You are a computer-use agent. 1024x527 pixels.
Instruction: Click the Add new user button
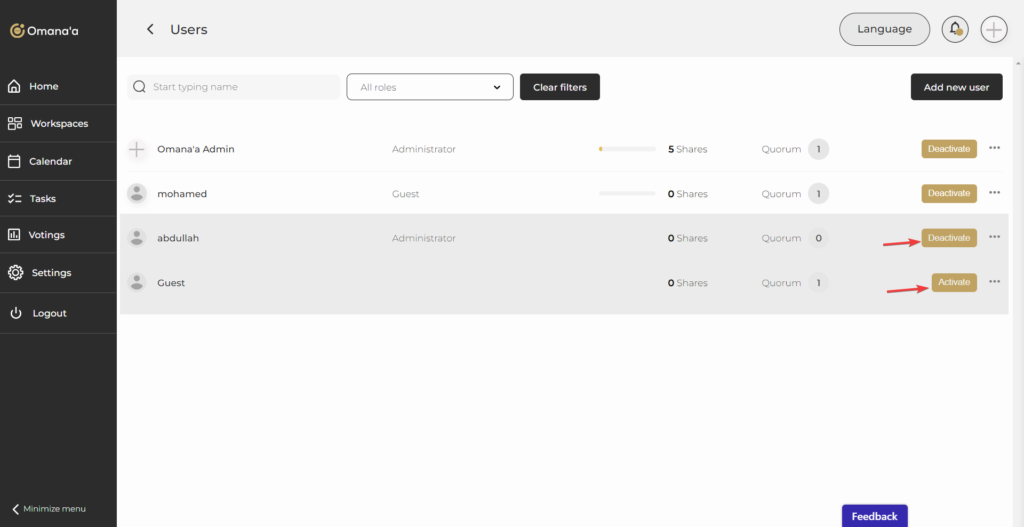tap(955, 87)
